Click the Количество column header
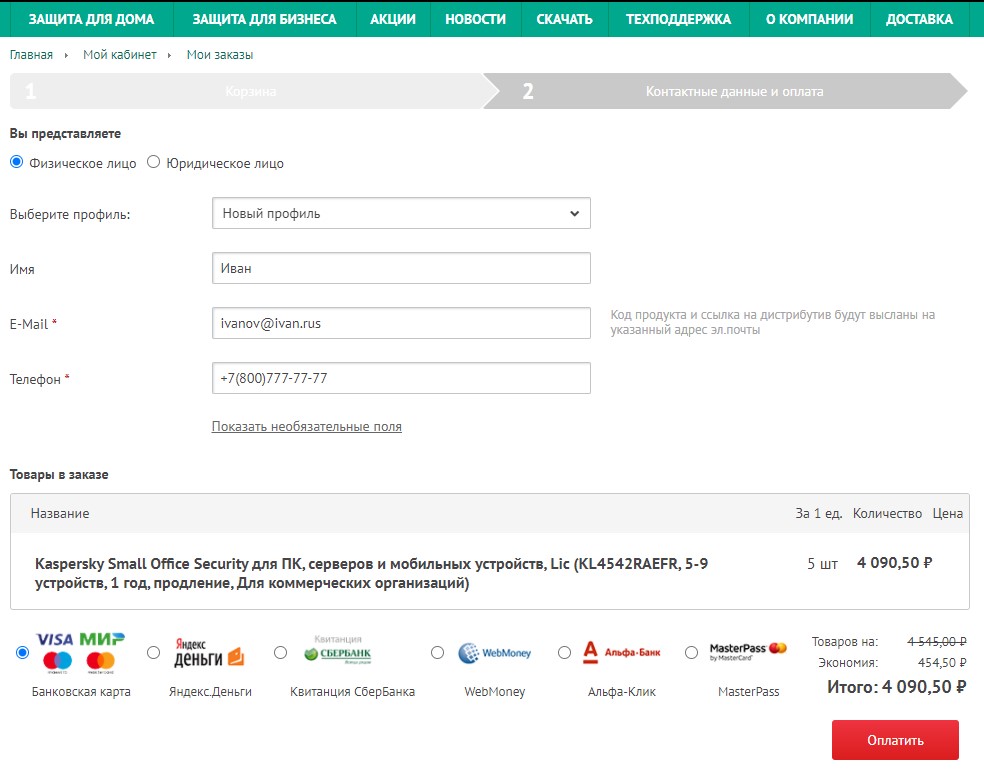 pos(887,513)
